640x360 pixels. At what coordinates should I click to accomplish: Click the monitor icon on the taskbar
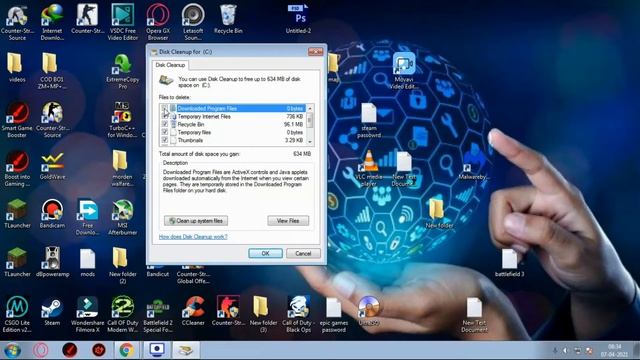157,350
